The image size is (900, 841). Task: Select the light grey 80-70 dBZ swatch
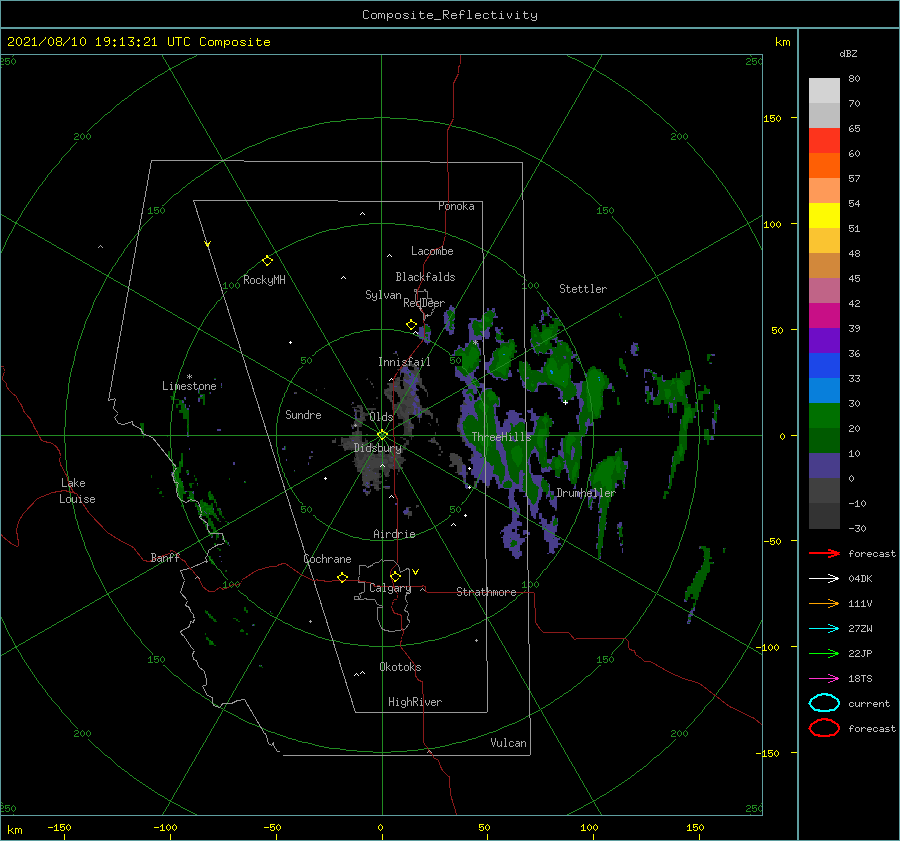pyautogui.click(x=824, y=91)
